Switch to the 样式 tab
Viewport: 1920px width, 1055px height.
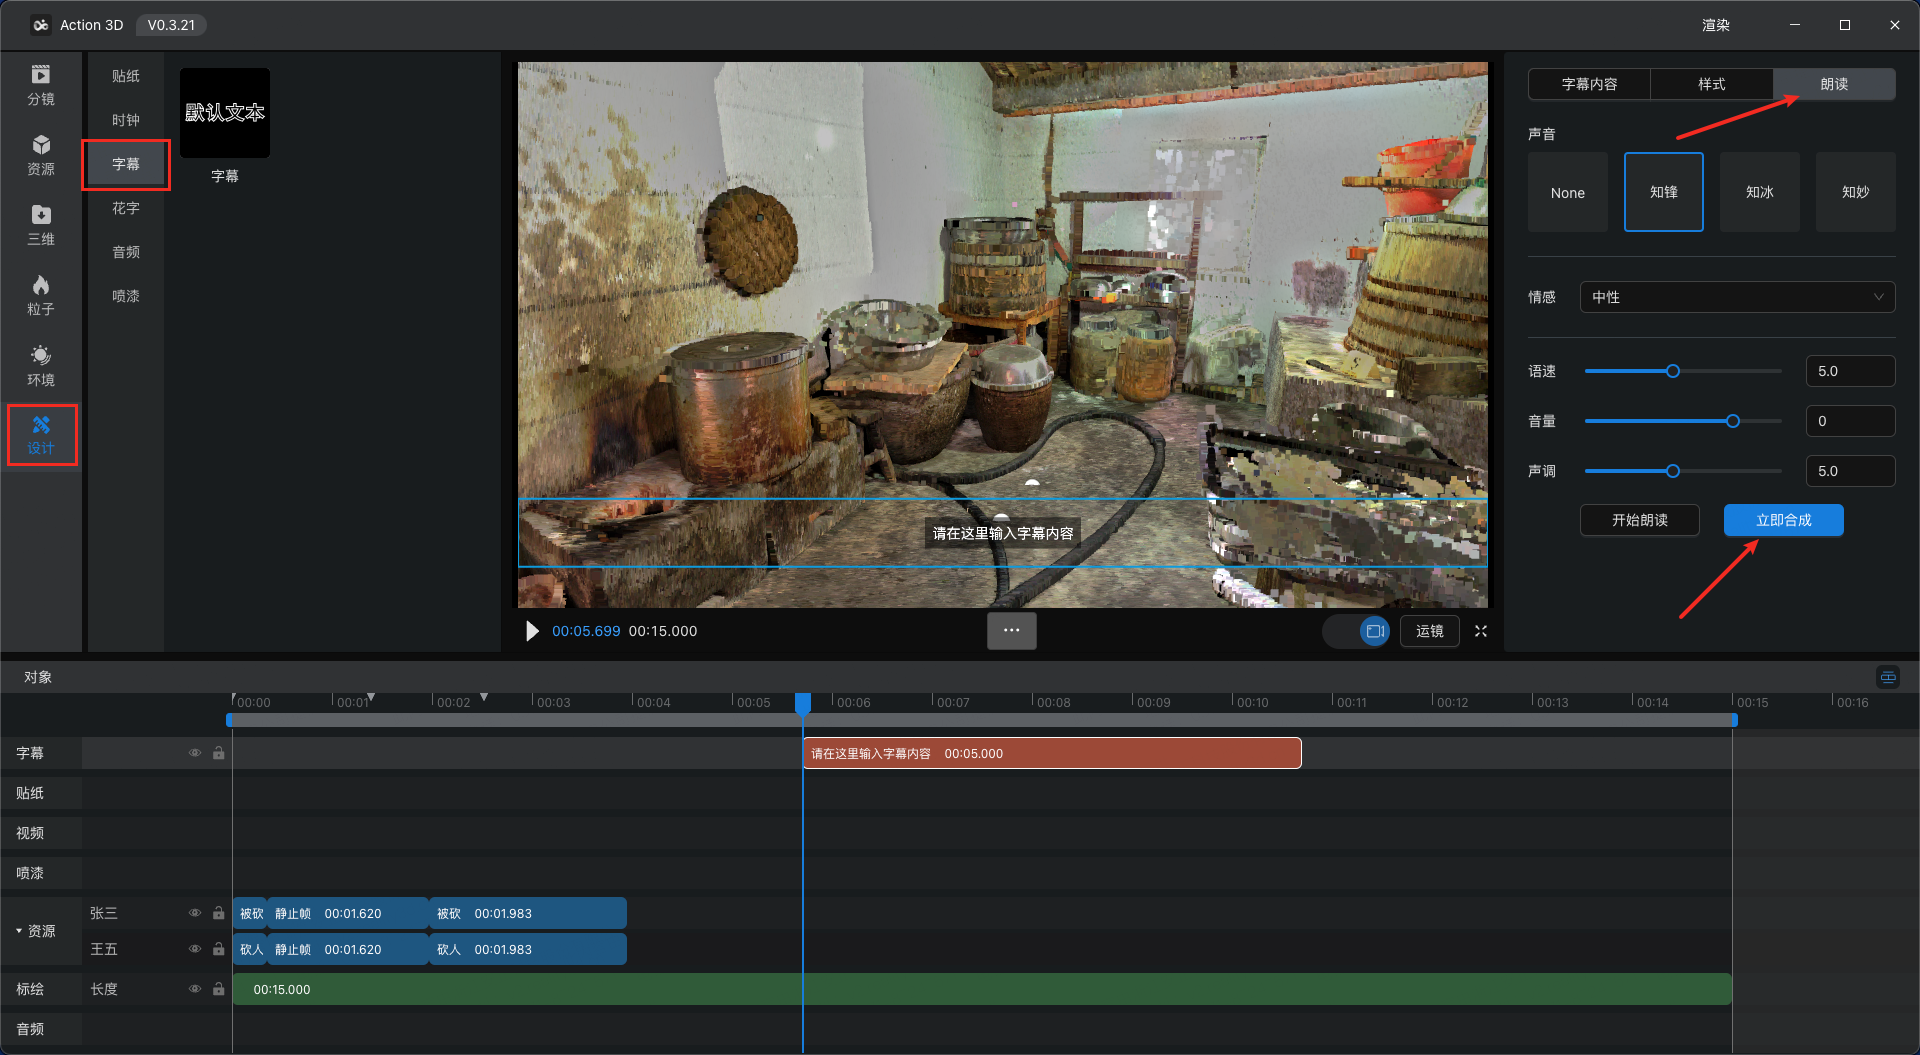pos(1711,84)
